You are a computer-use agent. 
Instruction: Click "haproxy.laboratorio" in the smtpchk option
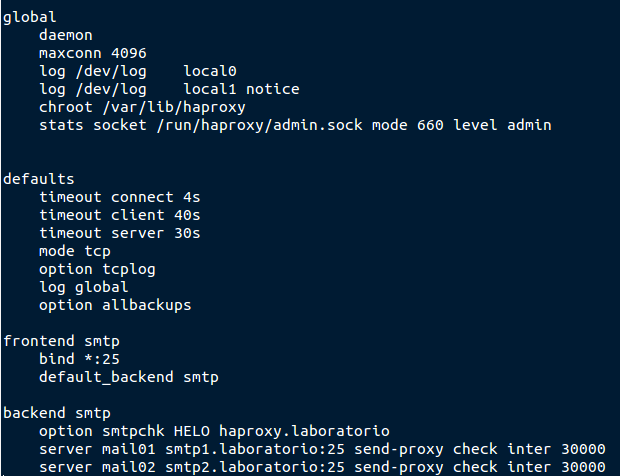point(304,431)
